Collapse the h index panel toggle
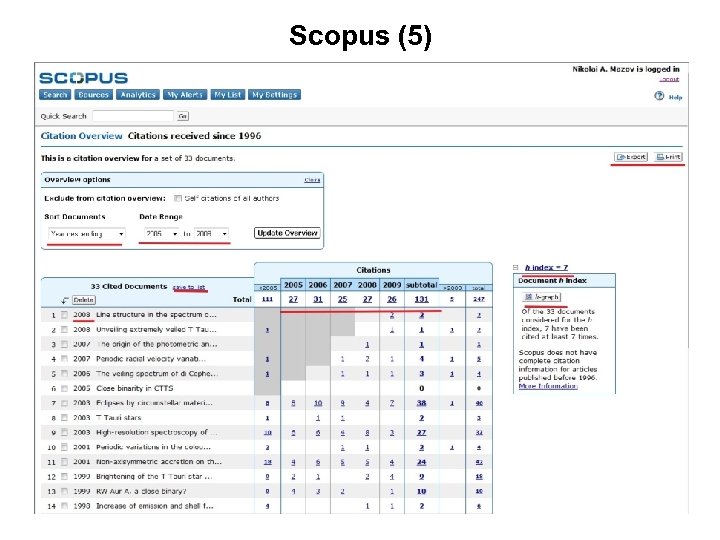The image size is (720, 540). coord(516,267)
